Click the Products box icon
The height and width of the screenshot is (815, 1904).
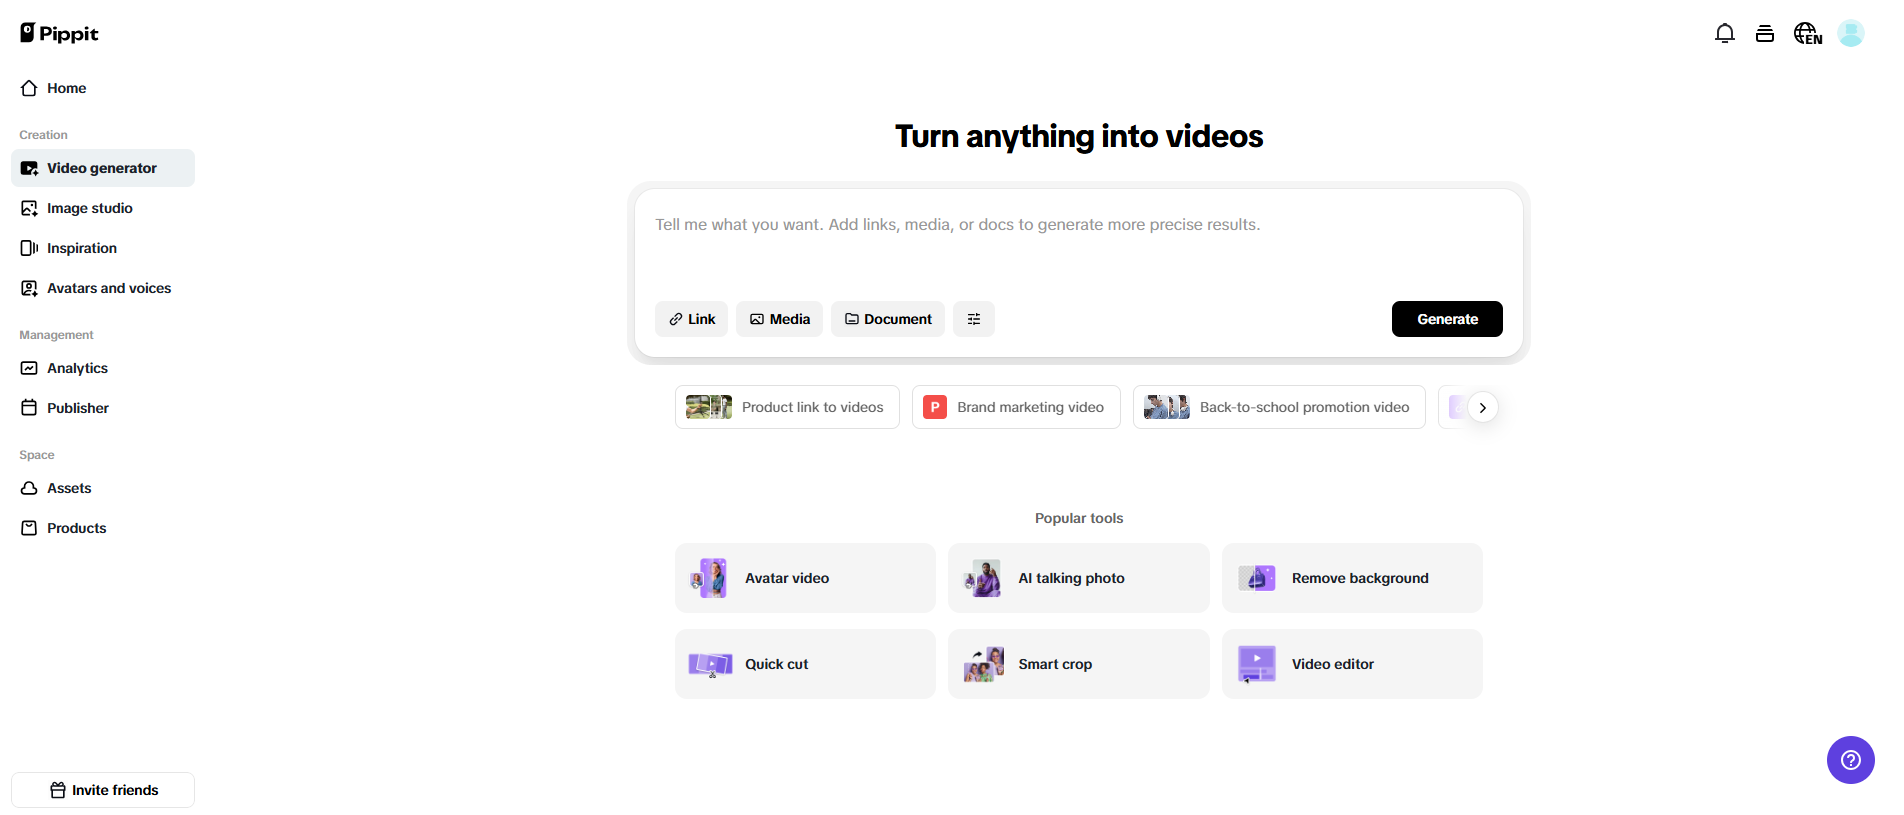pyautogui.click(x=29, y=528)
